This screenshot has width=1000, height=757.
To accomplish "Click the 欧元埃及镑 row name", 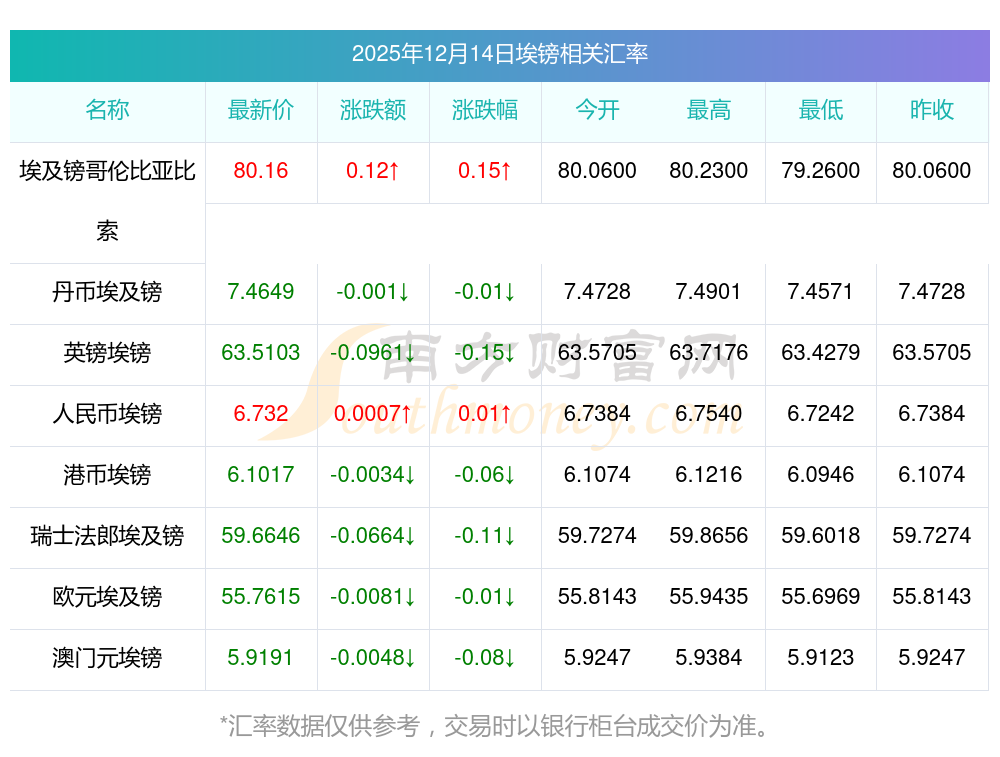I will tap(107, 597).
